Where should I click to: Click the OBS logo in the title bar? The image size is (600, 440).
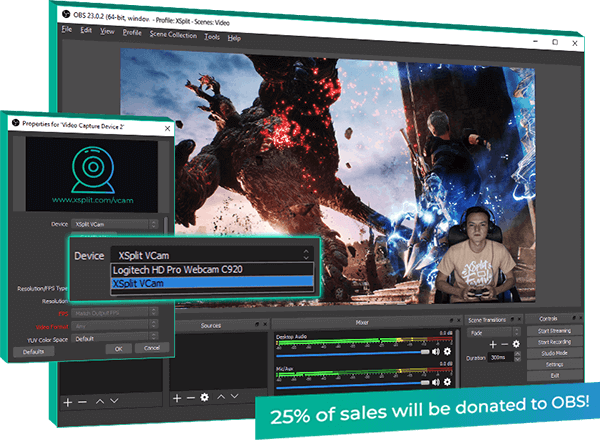[x=65, y=14]
